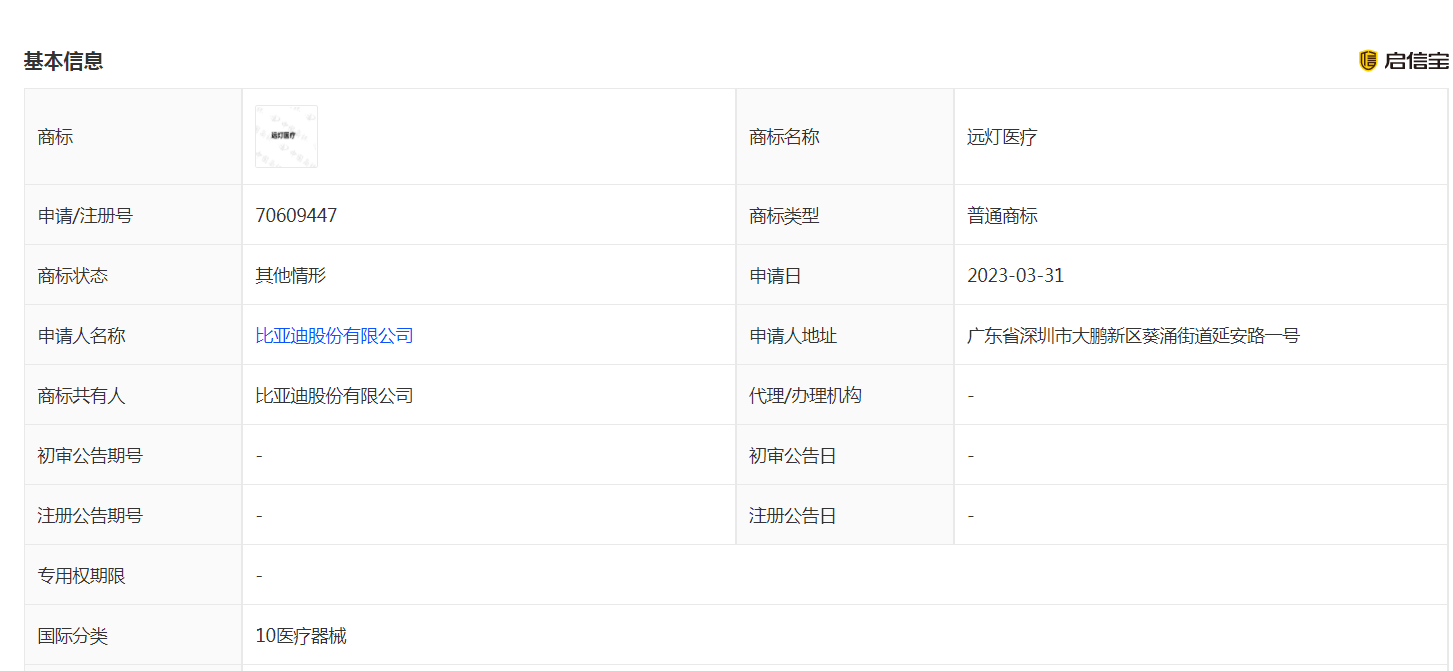
Task: Open the 比亚迪股份有限公司 applicant name link
Action: tap(334, 336)
